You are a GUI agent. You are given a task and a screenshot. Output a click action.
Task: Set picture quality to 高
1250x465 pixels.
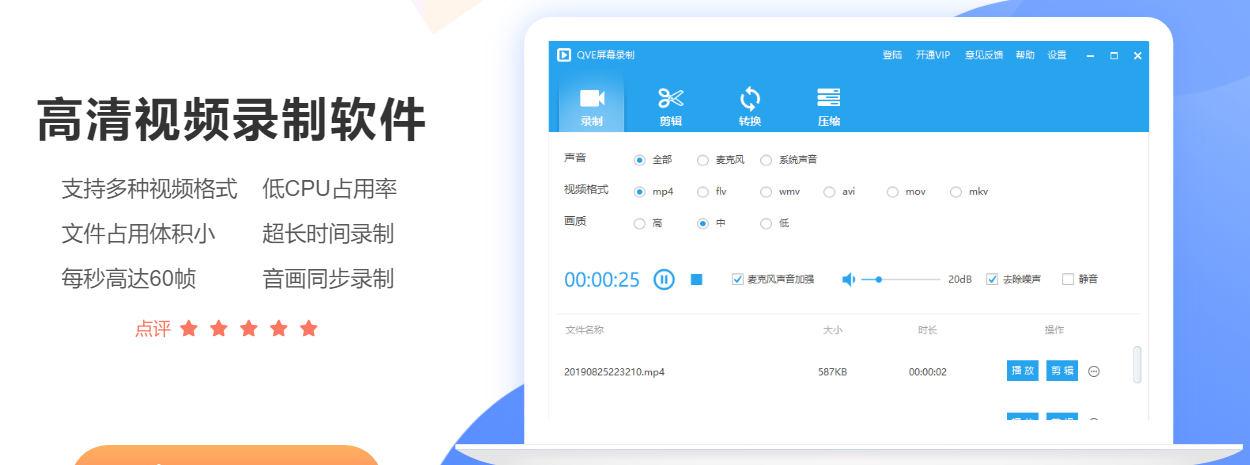[640, 223]
